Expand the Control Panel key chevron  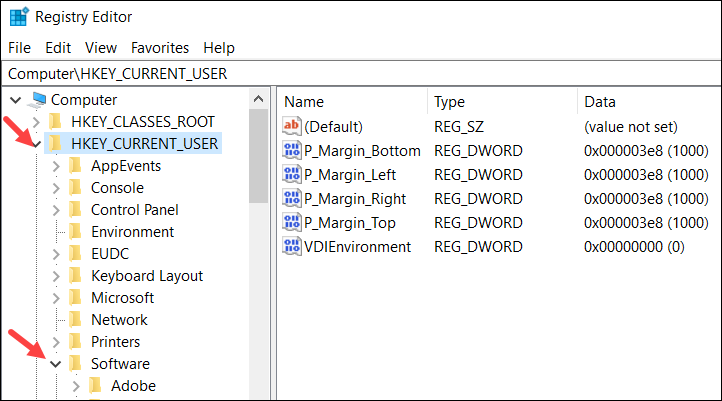click(56, 210)
